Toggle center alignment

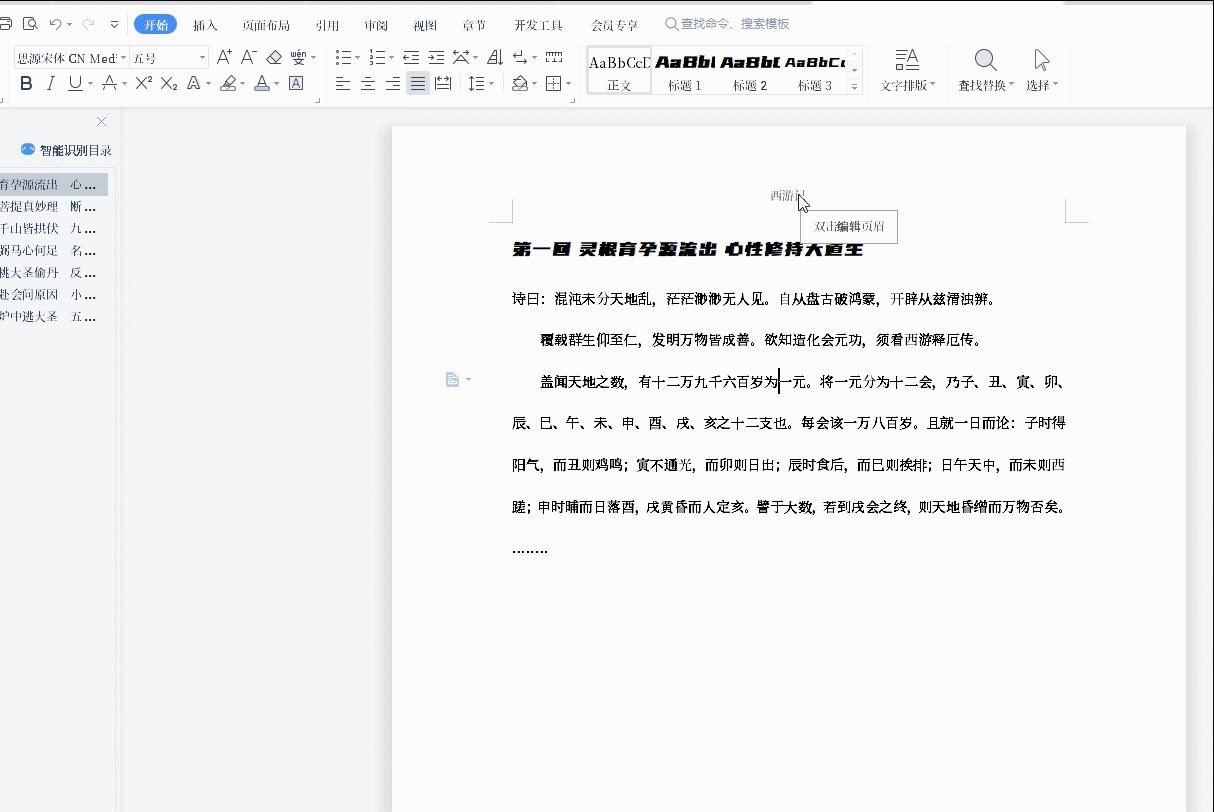point(367,84)
